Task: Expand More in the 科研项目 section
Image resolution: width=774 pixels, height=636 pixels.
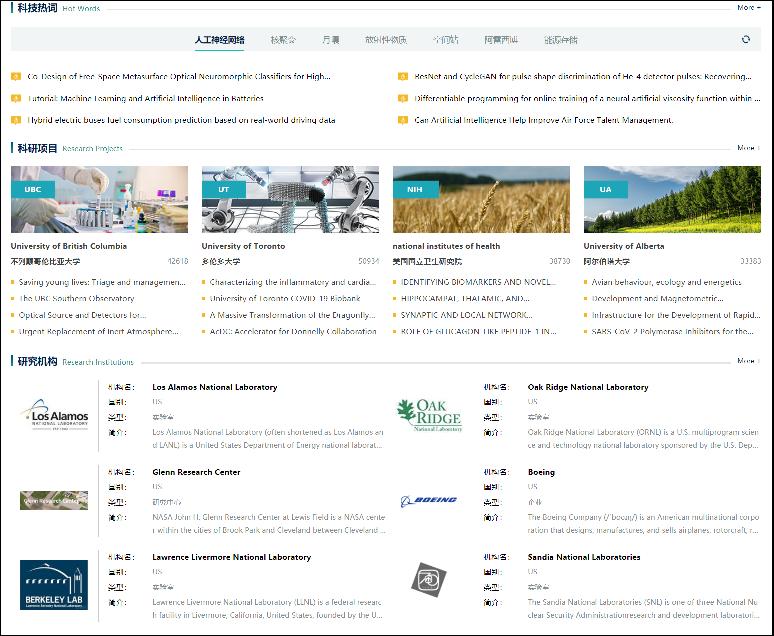Action: (x=747, y=148)
